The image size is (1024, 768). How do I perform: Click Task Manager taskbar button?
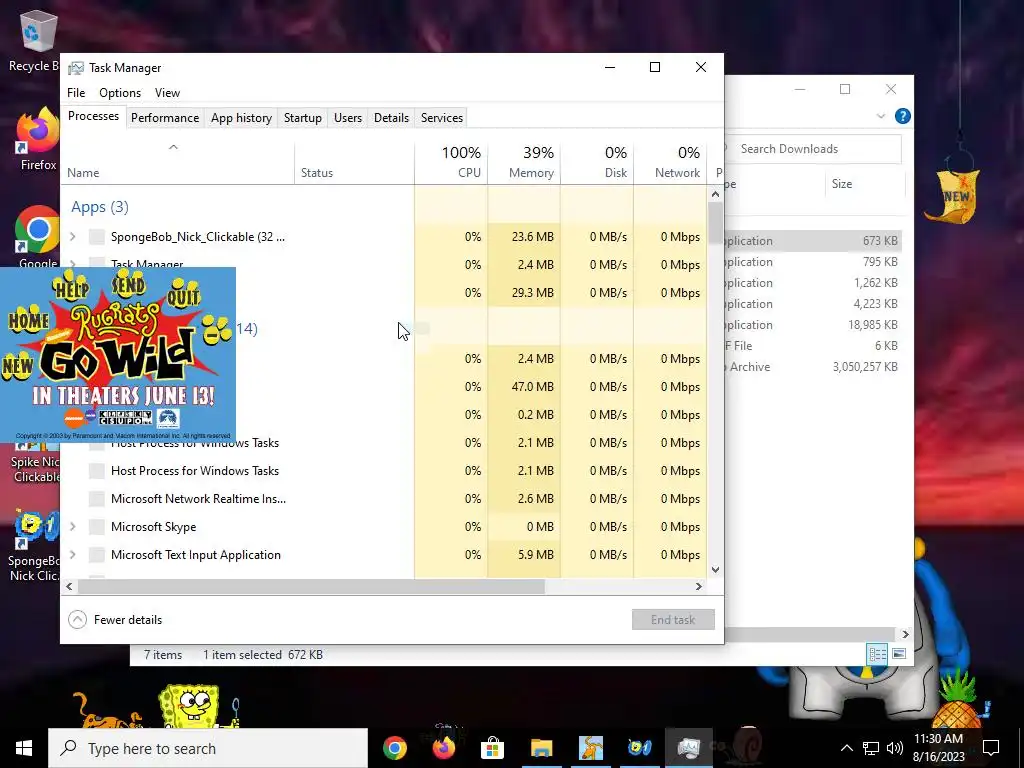[x=688, y=748]
